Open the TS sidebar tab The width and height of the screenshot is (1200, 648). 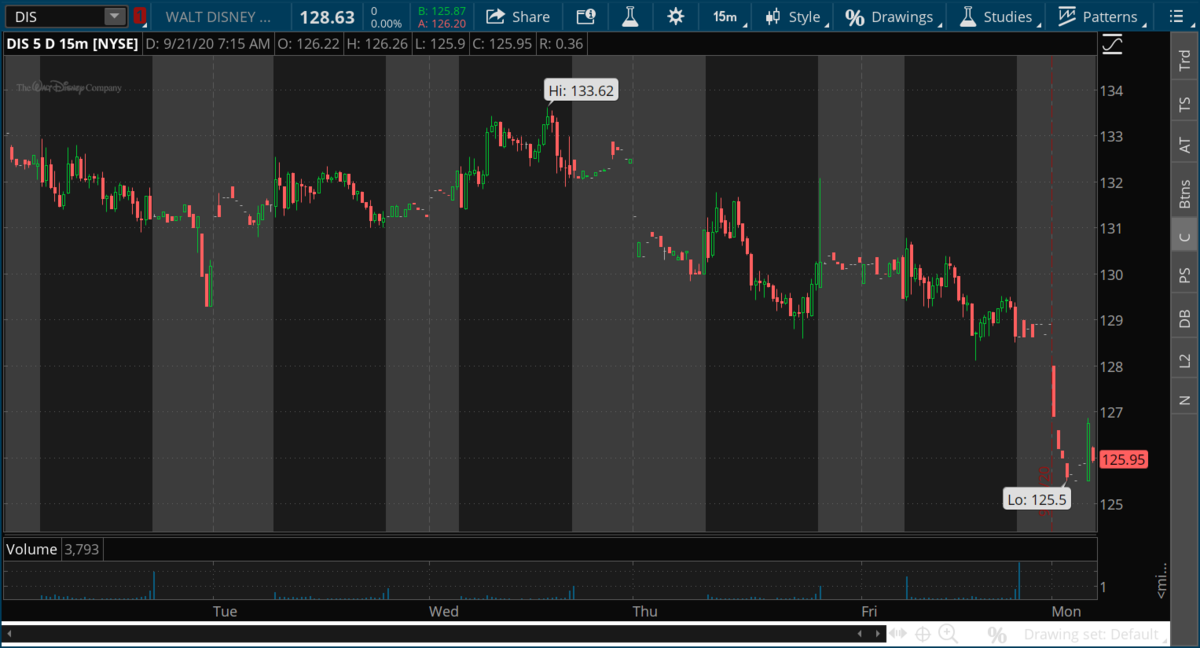1185,103
